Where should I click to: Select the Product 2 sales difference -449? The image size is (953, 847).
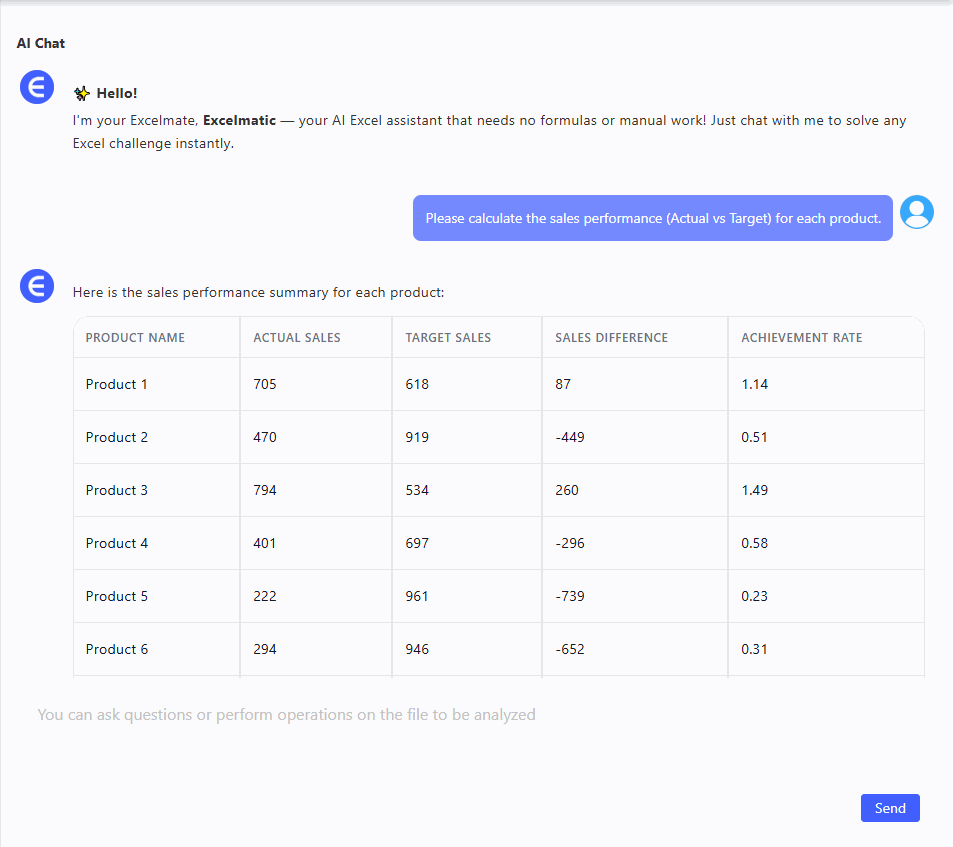pos(570,437)
